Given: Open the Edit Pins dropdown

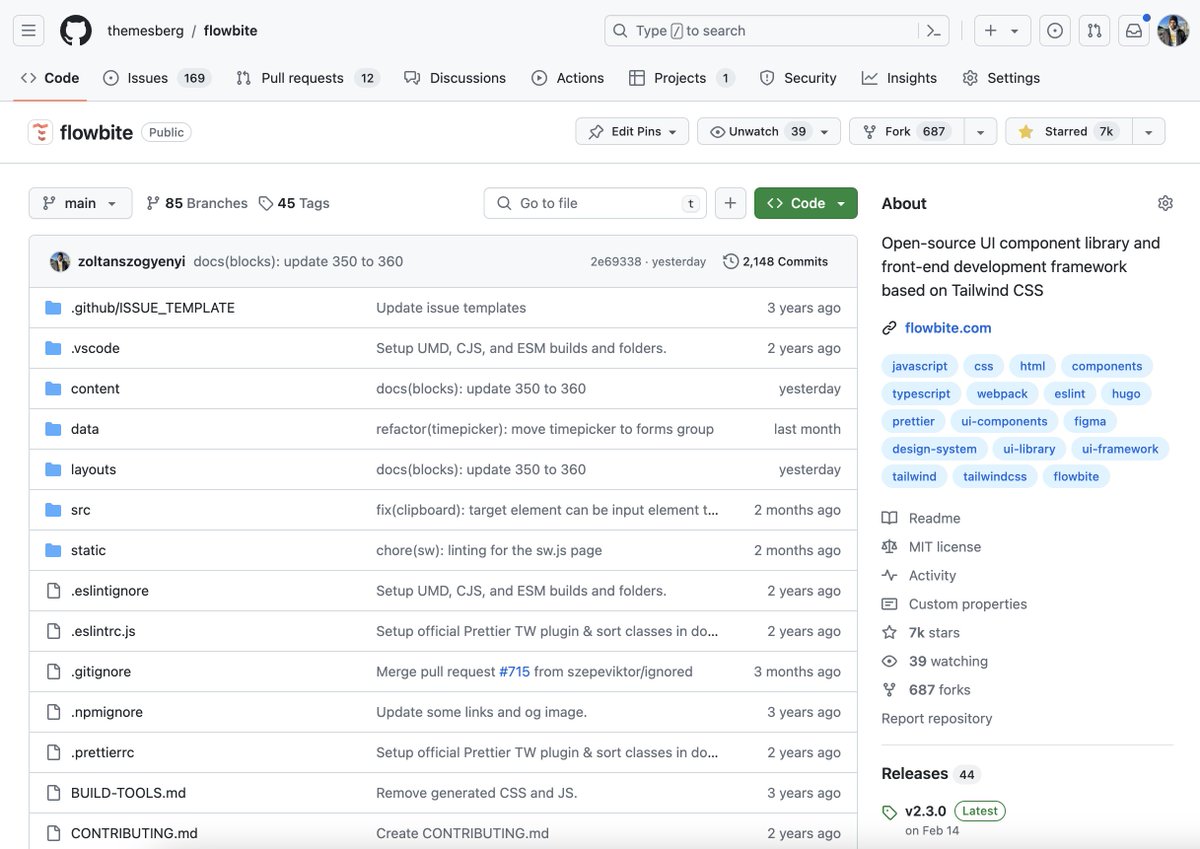Looking at the screenshot, I should point(632,132).
